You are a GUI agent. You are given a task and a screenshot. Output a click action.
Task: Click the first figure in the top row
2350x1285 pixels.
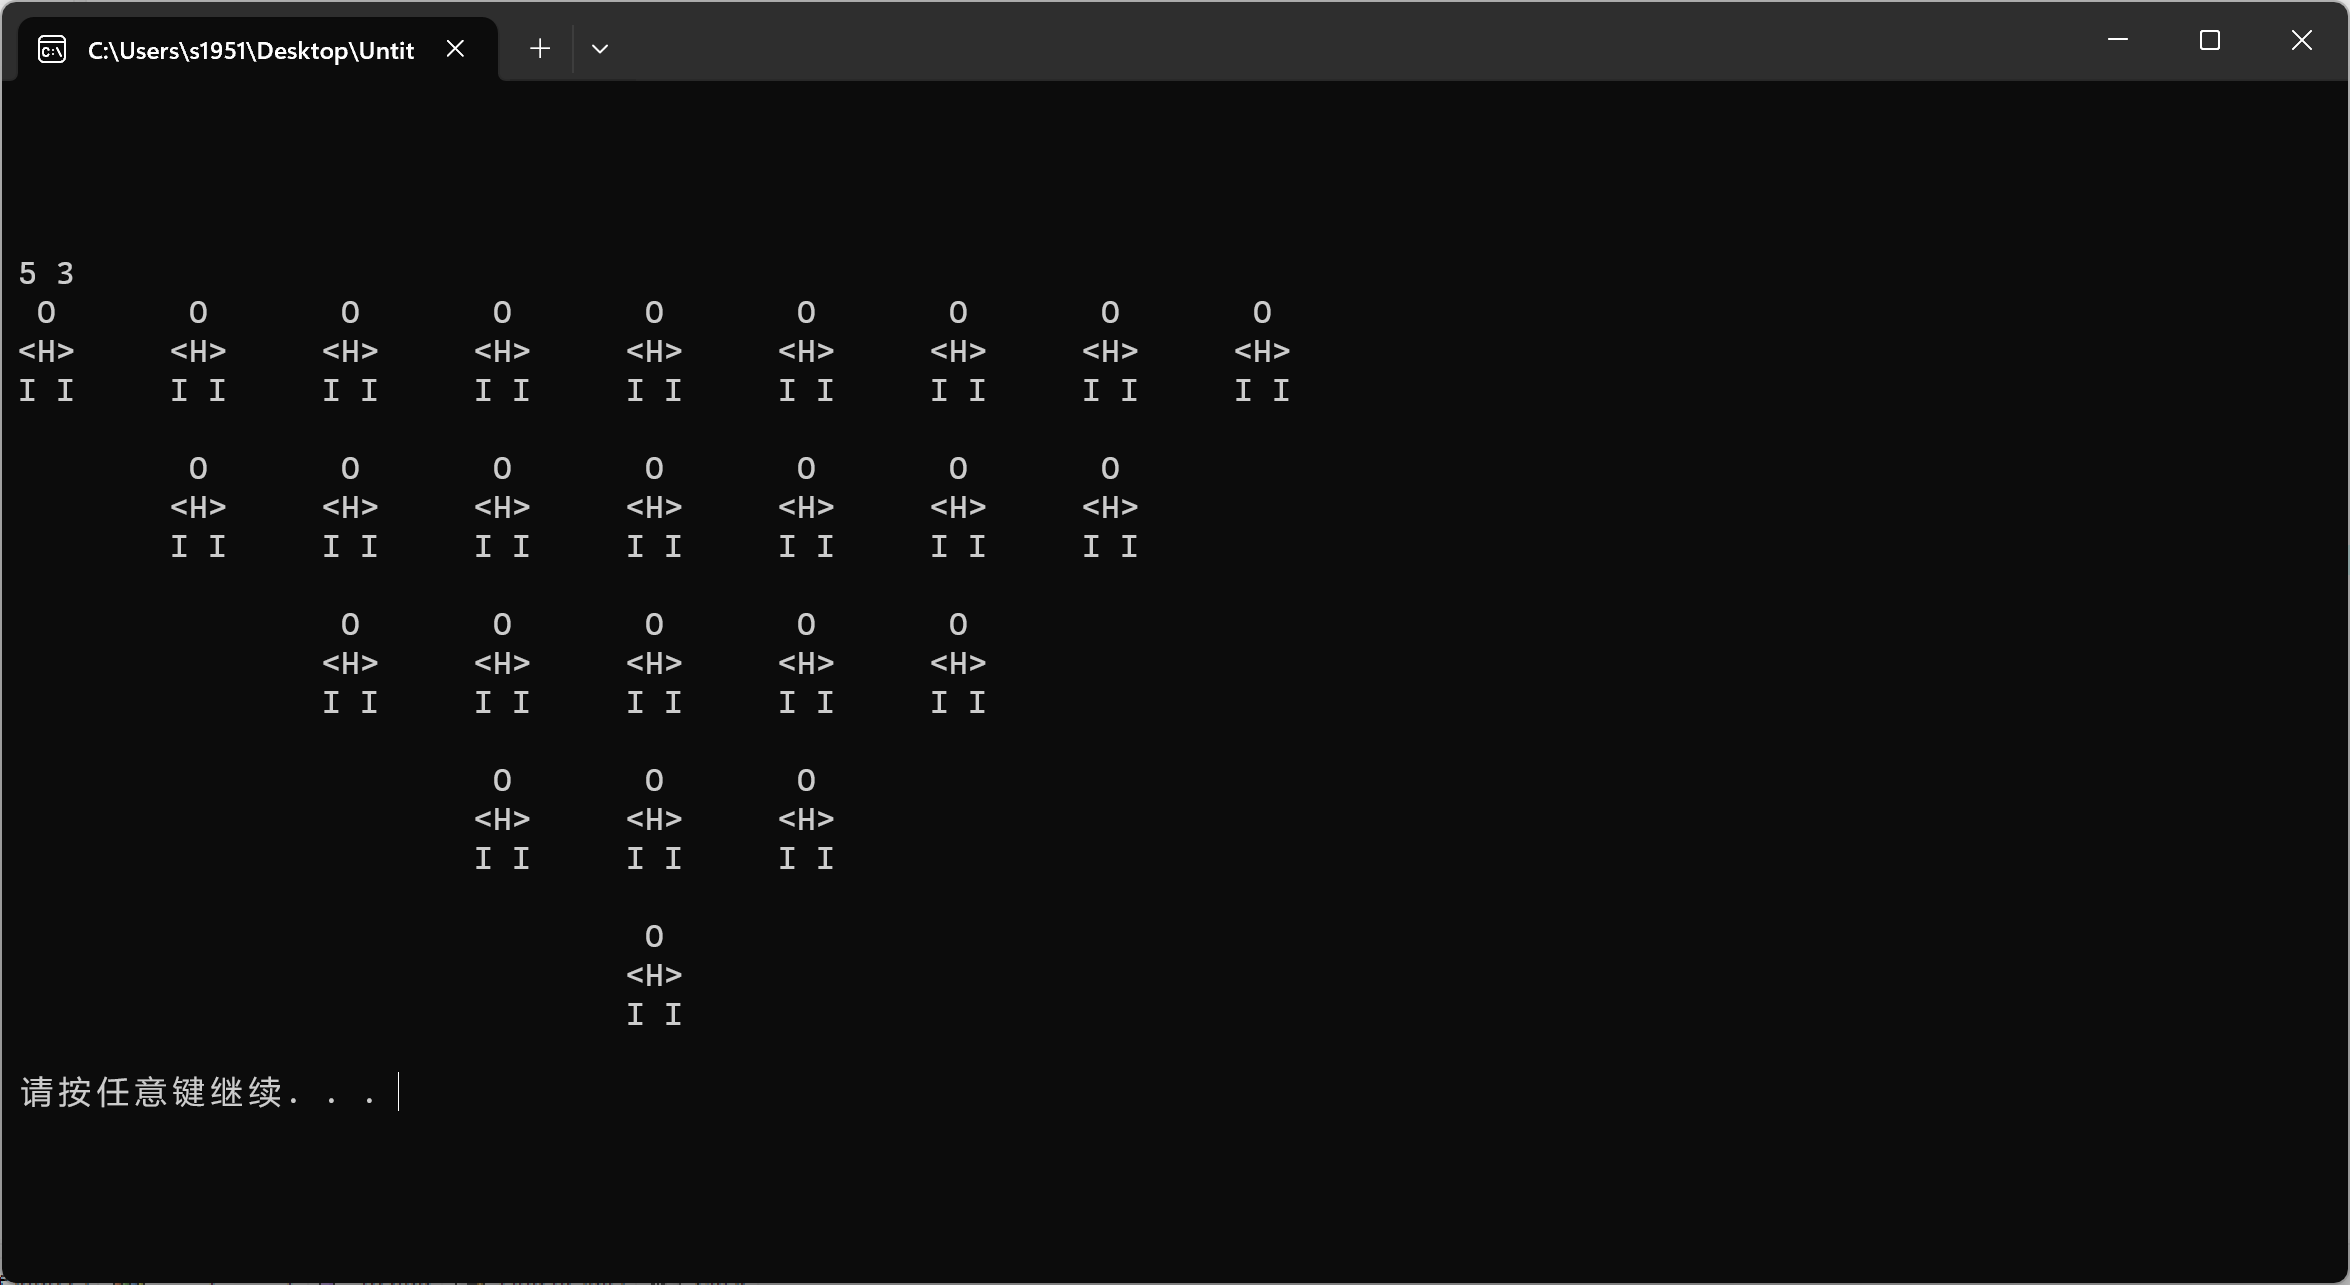click(x=46, y=351)
